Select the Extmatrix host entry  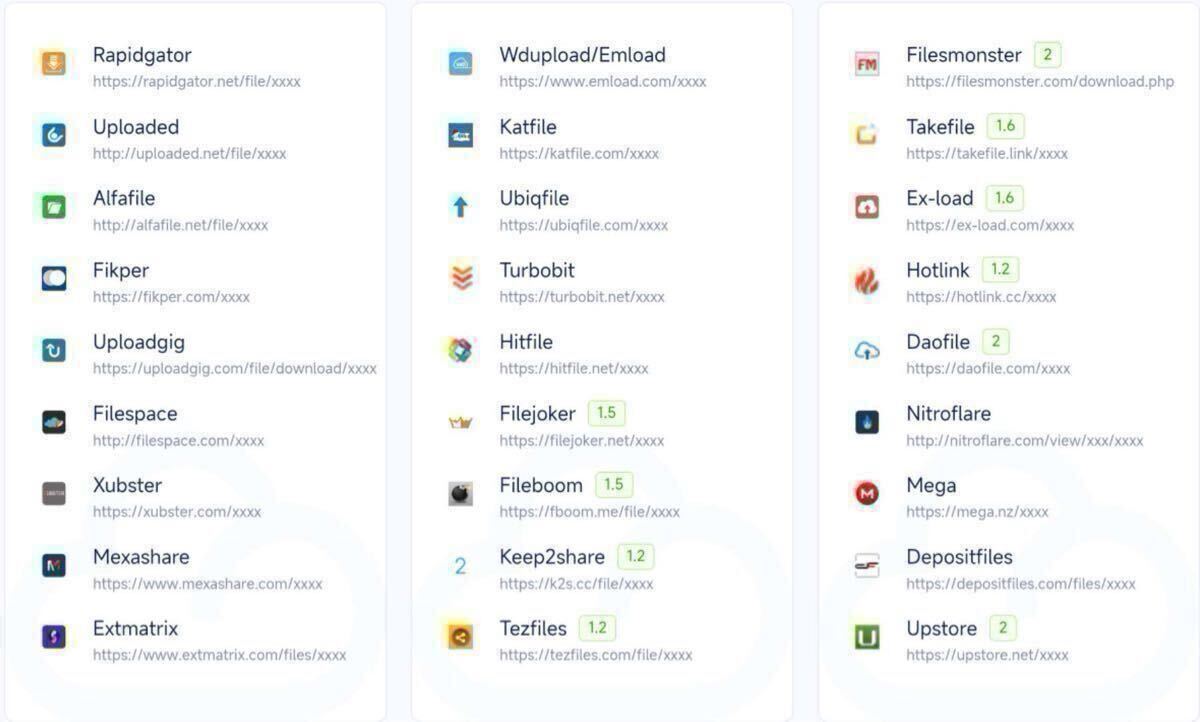tap(135, 629)
